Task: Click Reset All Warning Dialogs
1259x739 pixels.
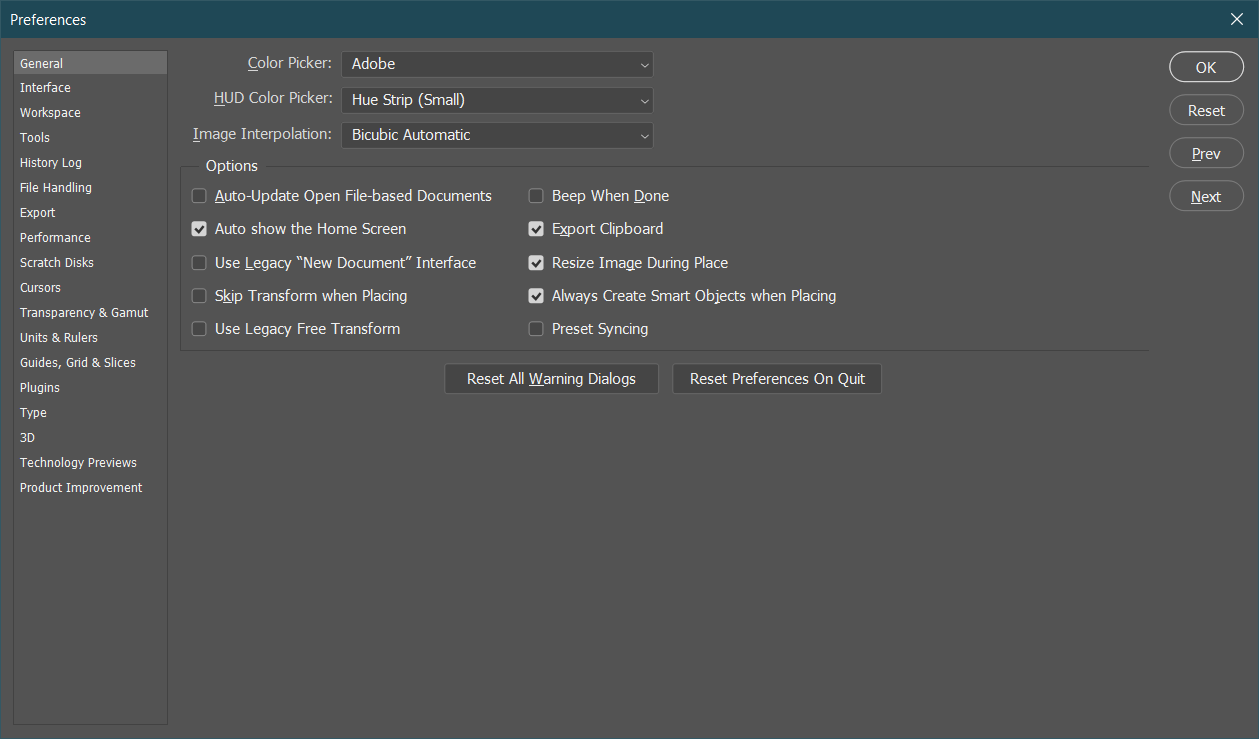Action: click(x=551, y=378)
